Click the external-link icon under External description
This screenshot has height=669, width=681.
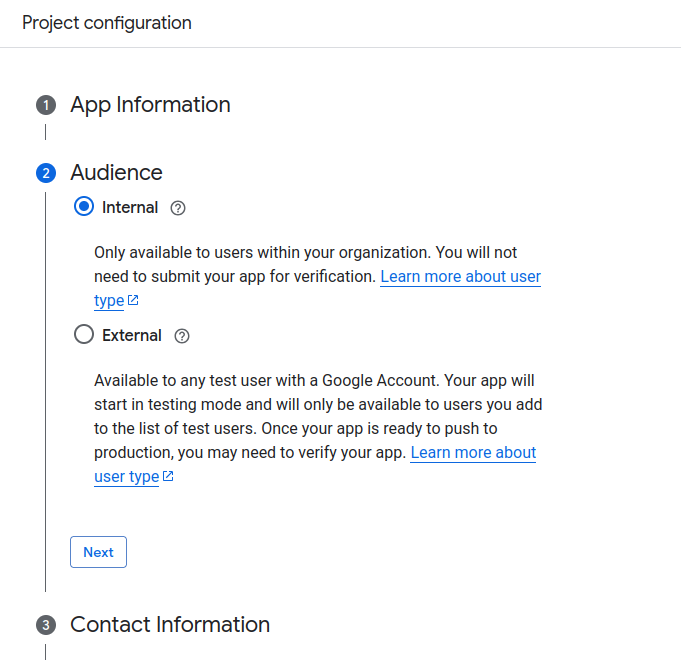click(x=168, y=476)
